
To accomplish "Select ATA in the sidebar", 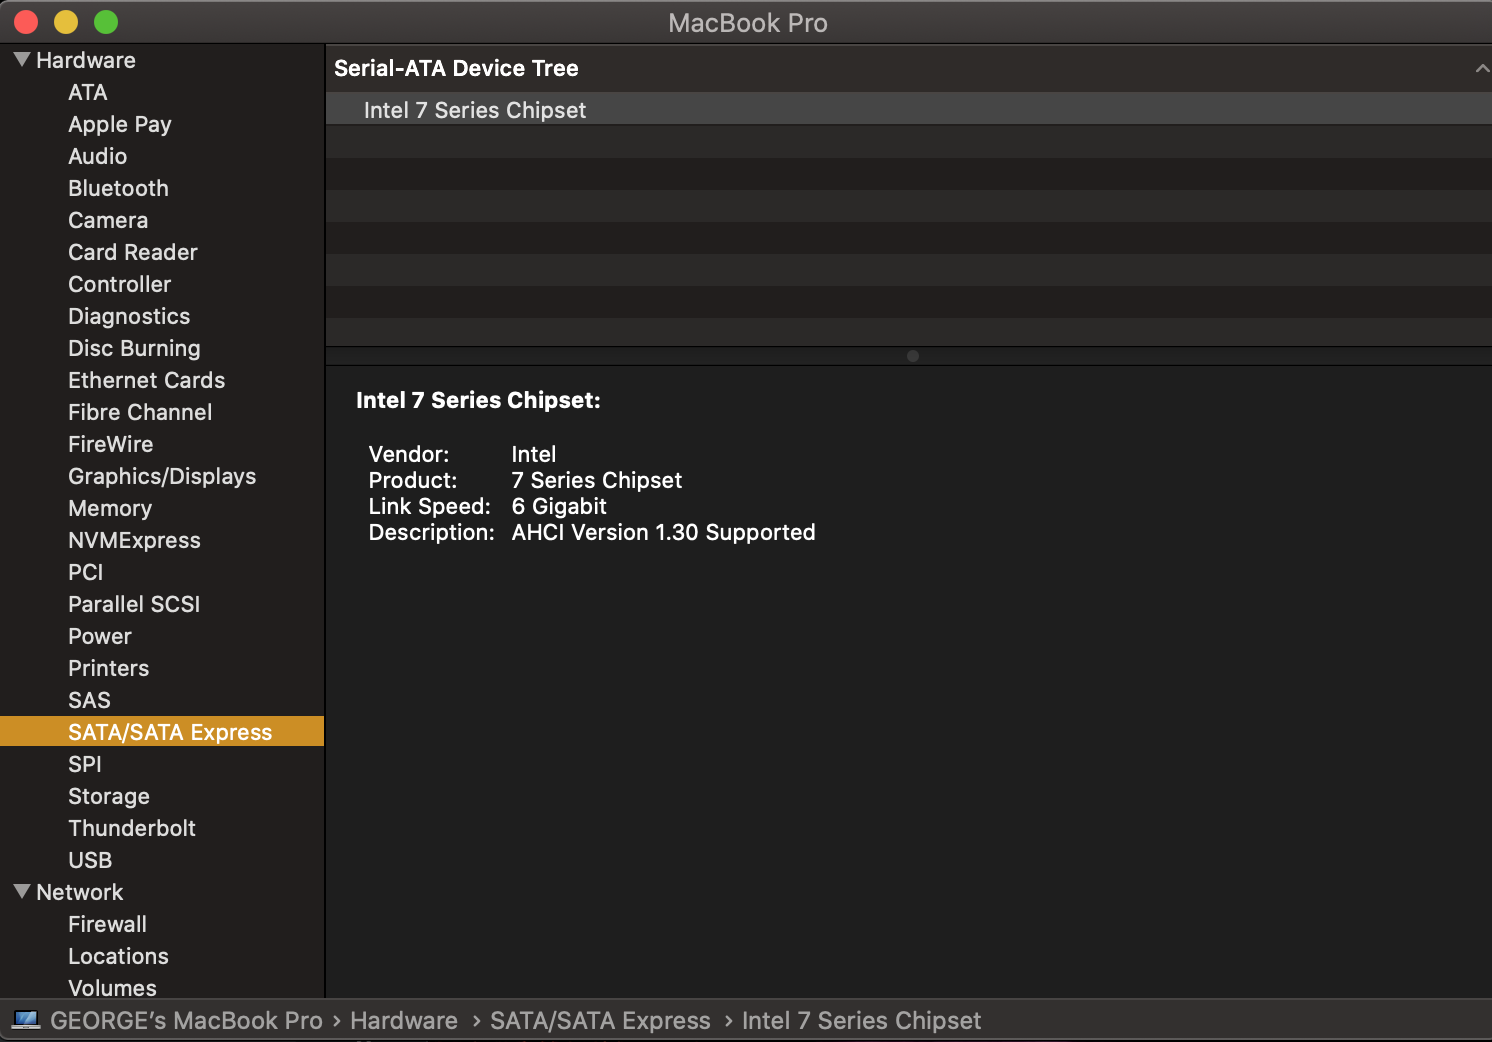I will pyautogui.click(x=88, y=92).
